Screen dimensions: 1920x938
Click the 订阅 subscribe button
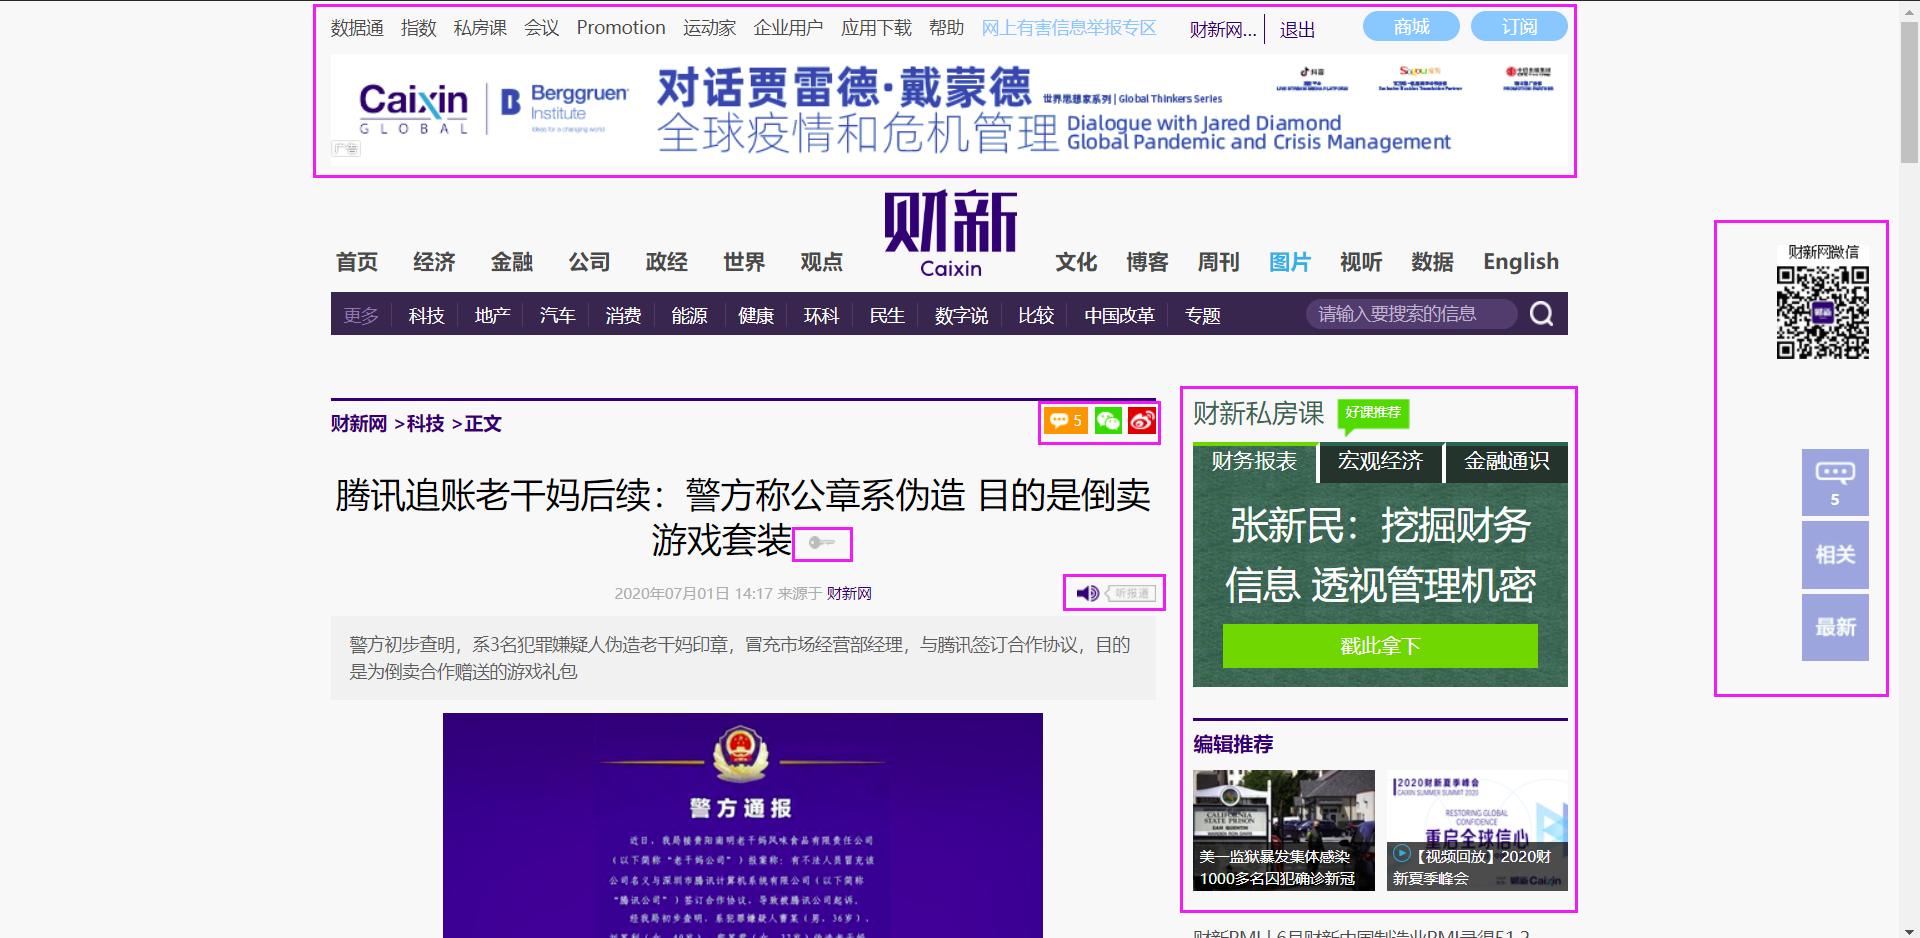click(1519, 27)
